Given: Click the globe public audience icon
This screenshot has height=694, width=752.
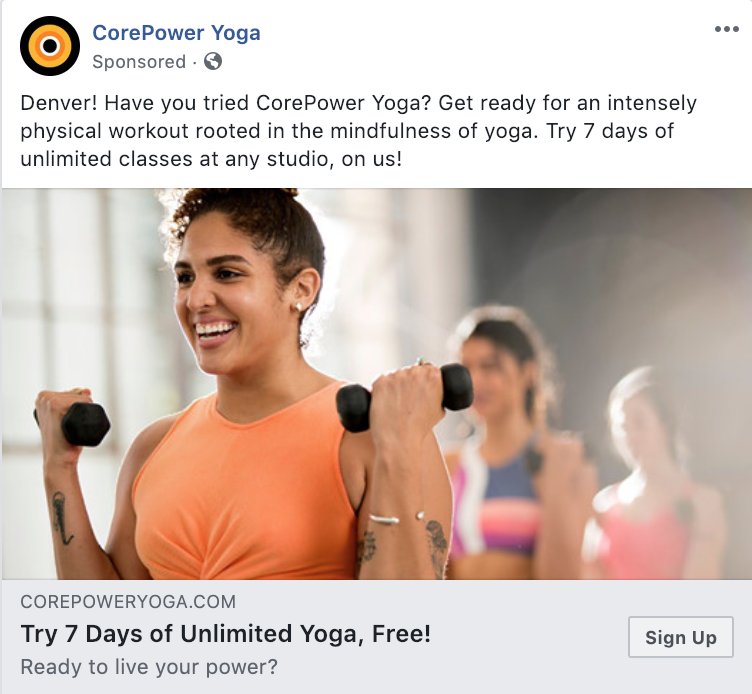Looking at the screenshot, I should tap(213, 61).
